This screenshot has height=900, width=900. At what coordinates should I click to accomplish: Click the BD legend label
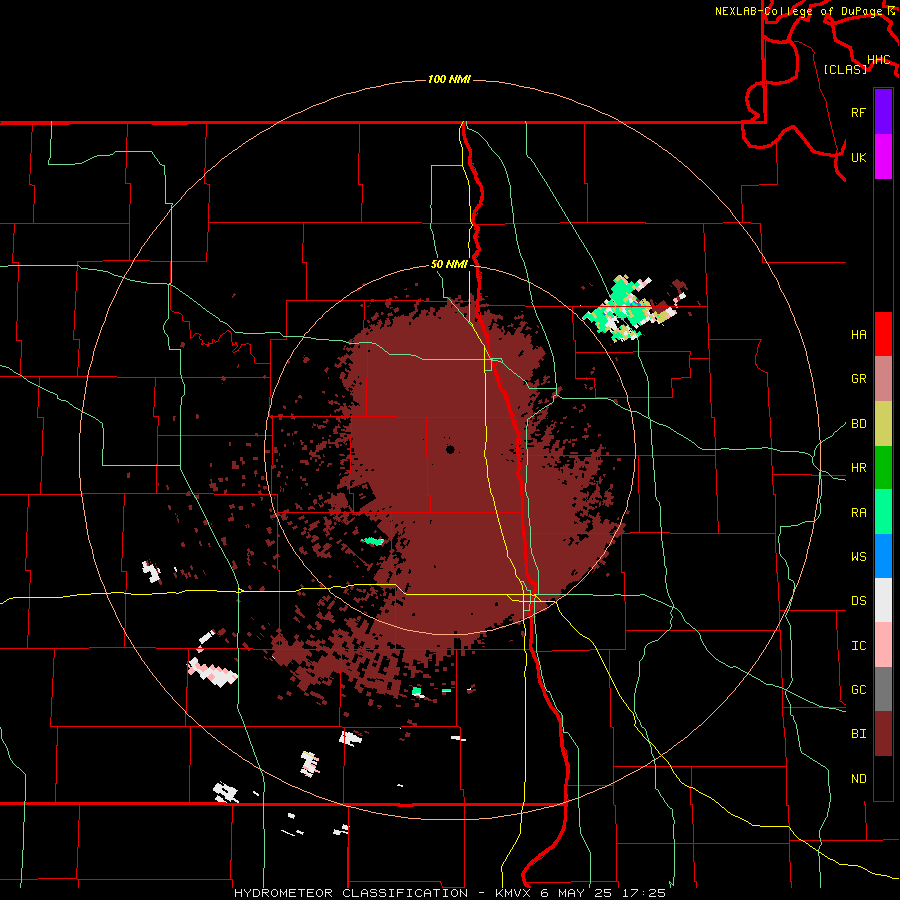tap(859, 424)
